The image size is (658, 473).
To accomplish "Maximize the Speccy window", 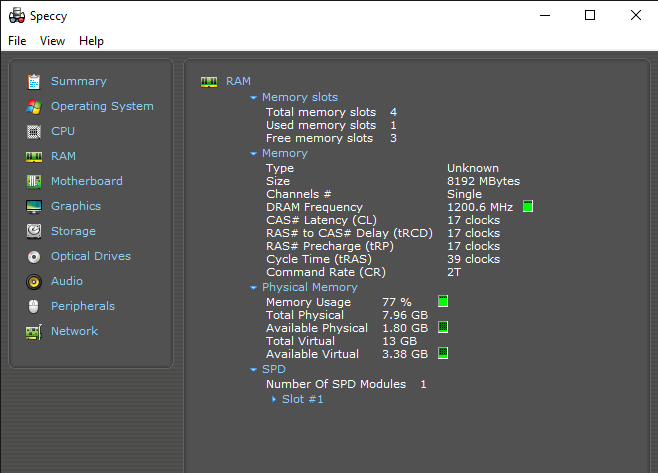I will click(590, 16).
